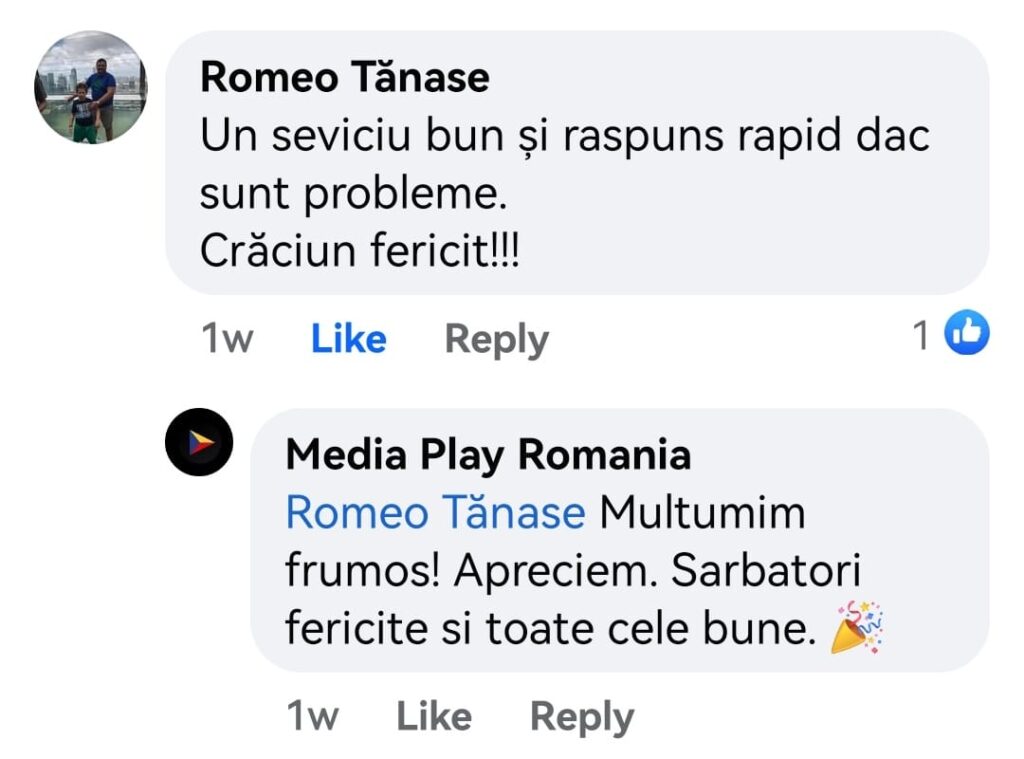This screenshot has width=1024, height=759.
Task: Click the word 'Sarbatori' in the reply
Action: click(x=766, y=571)
